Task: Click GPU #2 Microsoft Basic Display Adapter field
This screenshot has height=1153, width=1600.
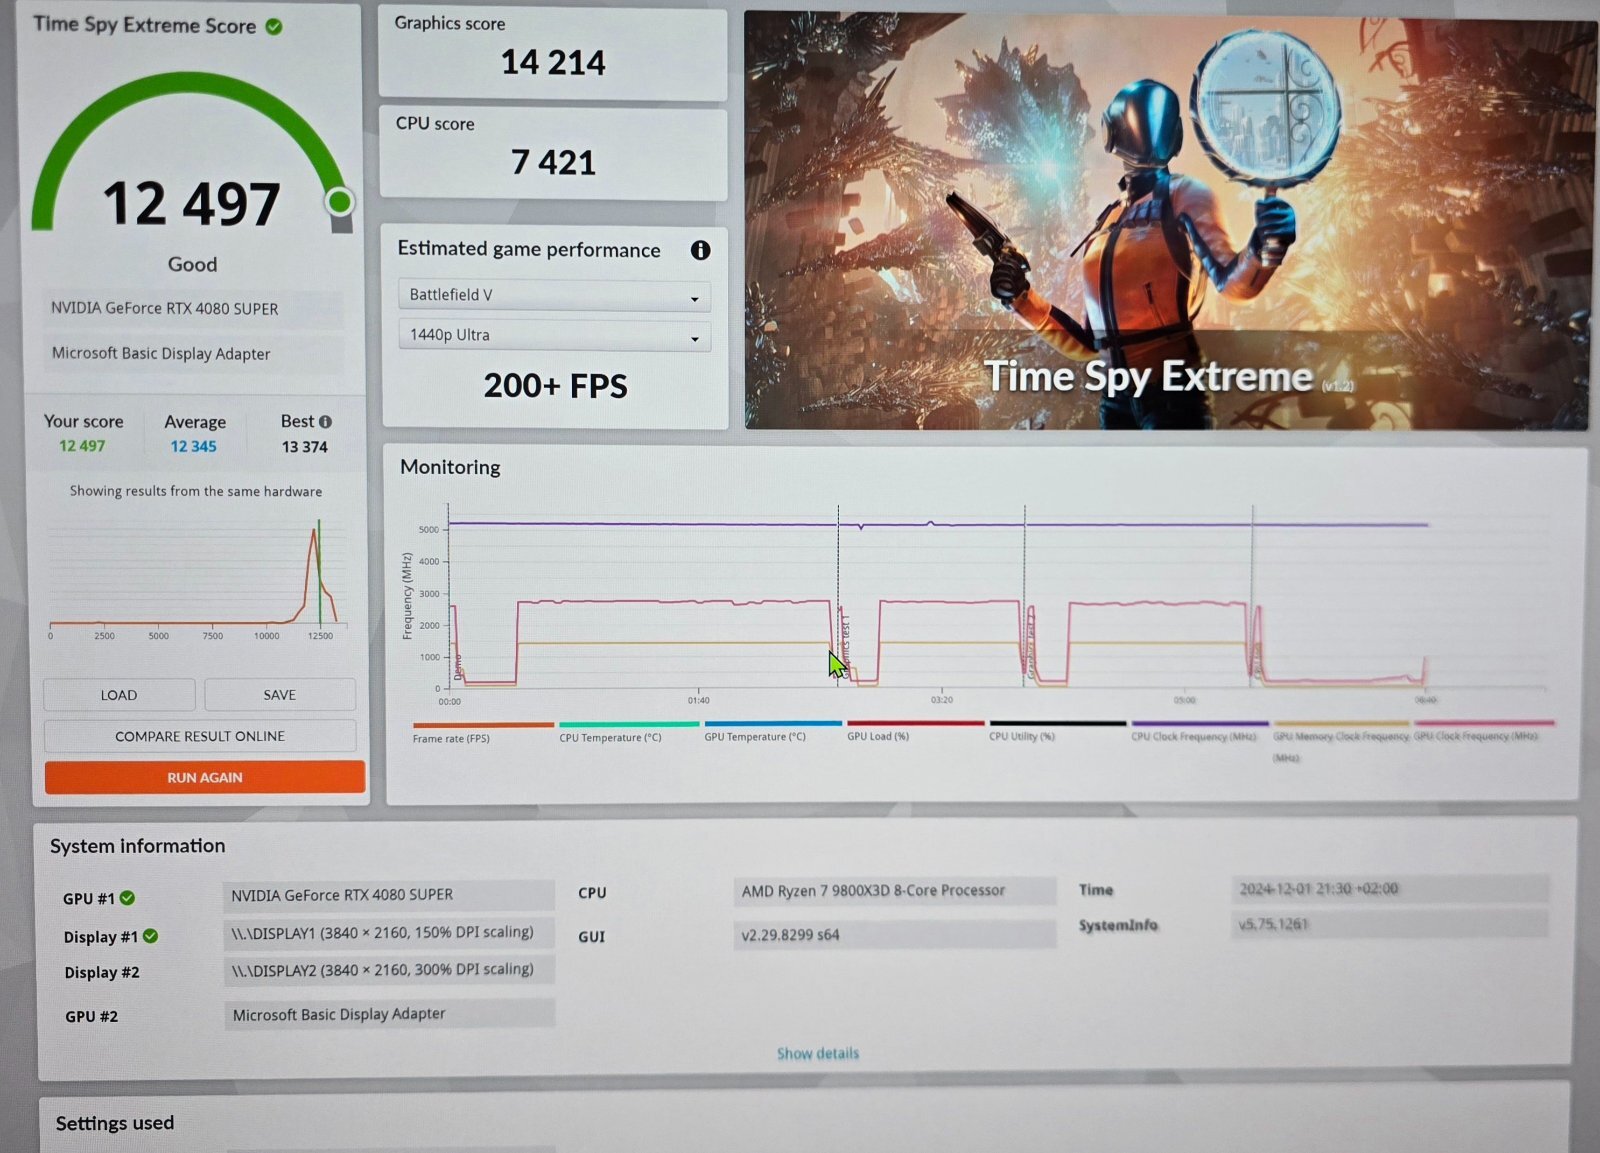Action: coord(389,1014)
